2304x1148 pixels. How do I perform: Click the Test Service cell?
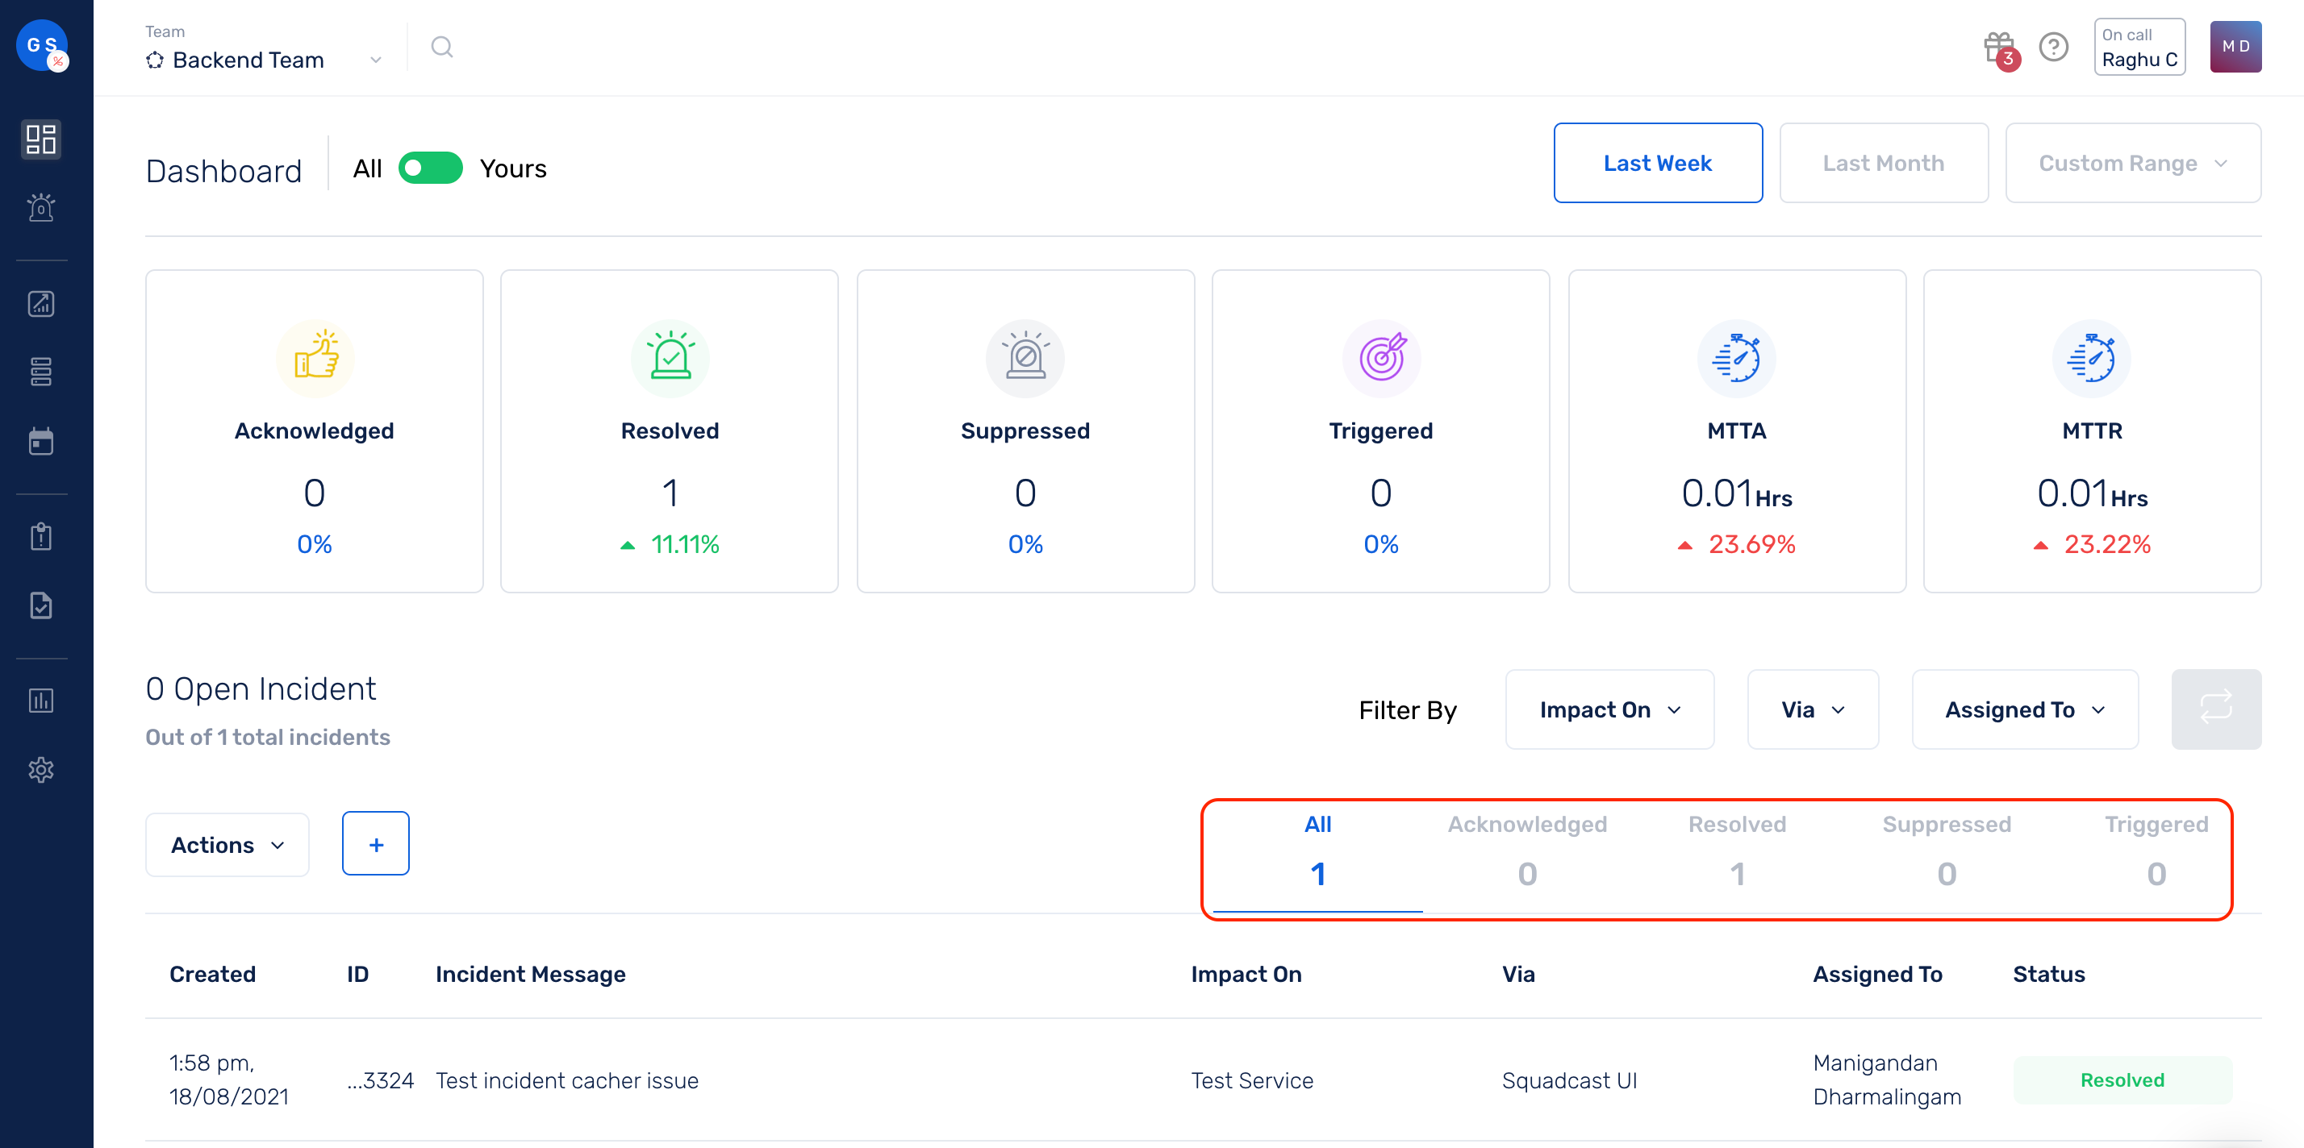tap(1252, 1080)
